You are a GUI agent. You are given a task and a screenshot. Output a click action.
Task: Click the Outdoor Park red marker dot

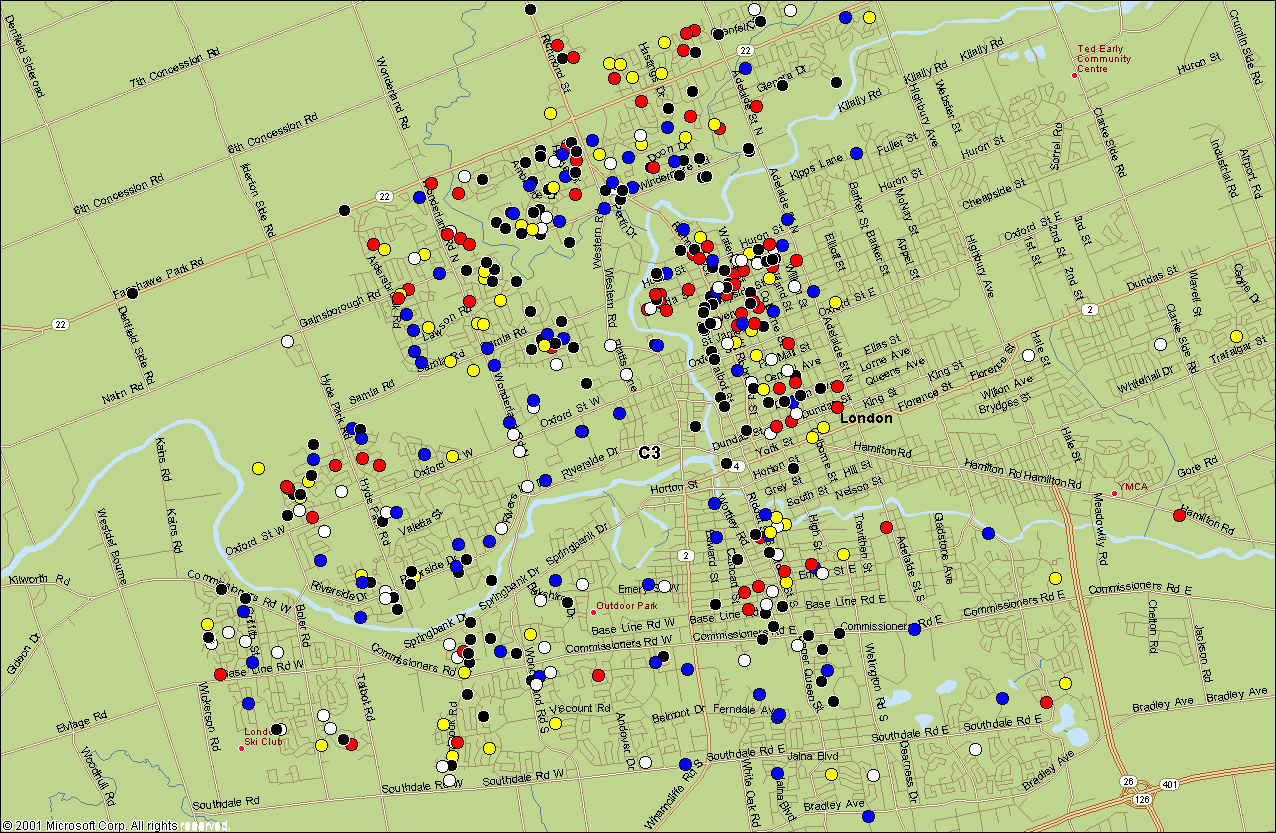(x=593, y=612)
